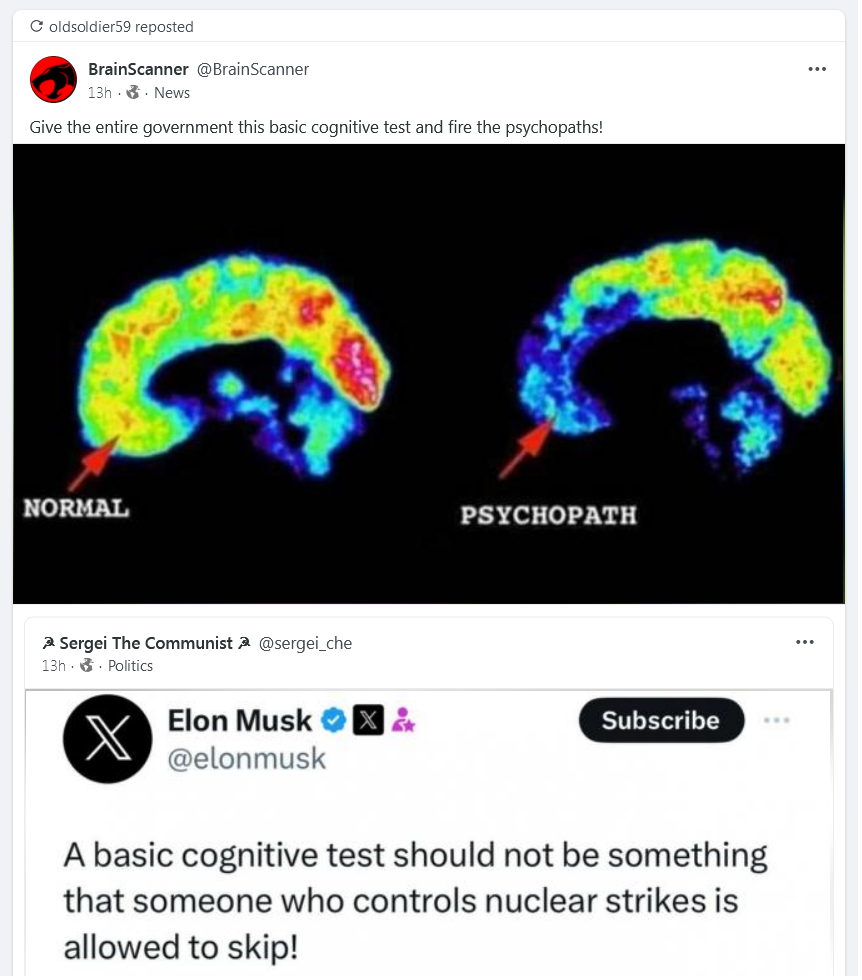Select the Politics category tag
Viewport: 862px width, 980px height.
(130, 666)
